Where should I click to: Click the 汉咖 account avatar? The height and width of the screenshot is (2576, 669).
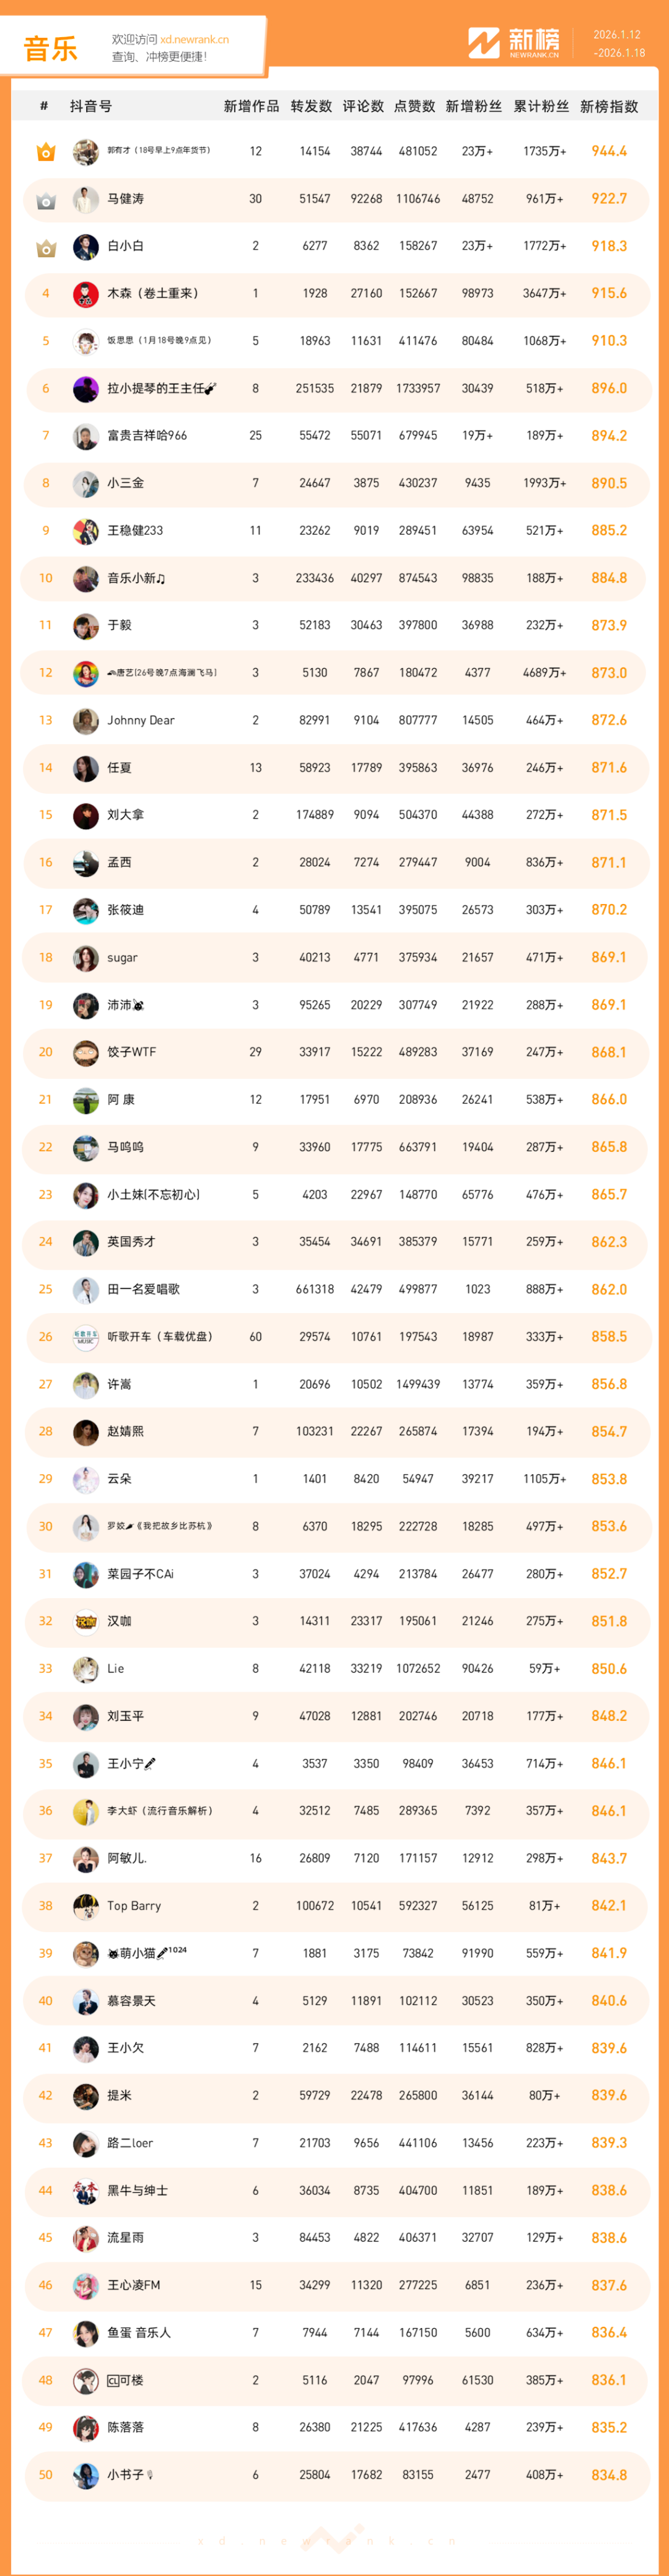click(86, 1621)
